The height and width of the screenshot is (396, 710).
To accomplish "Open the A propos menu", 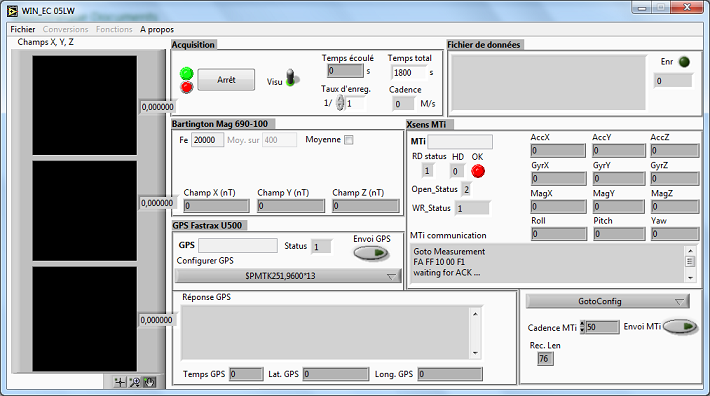I will (157, 29).
